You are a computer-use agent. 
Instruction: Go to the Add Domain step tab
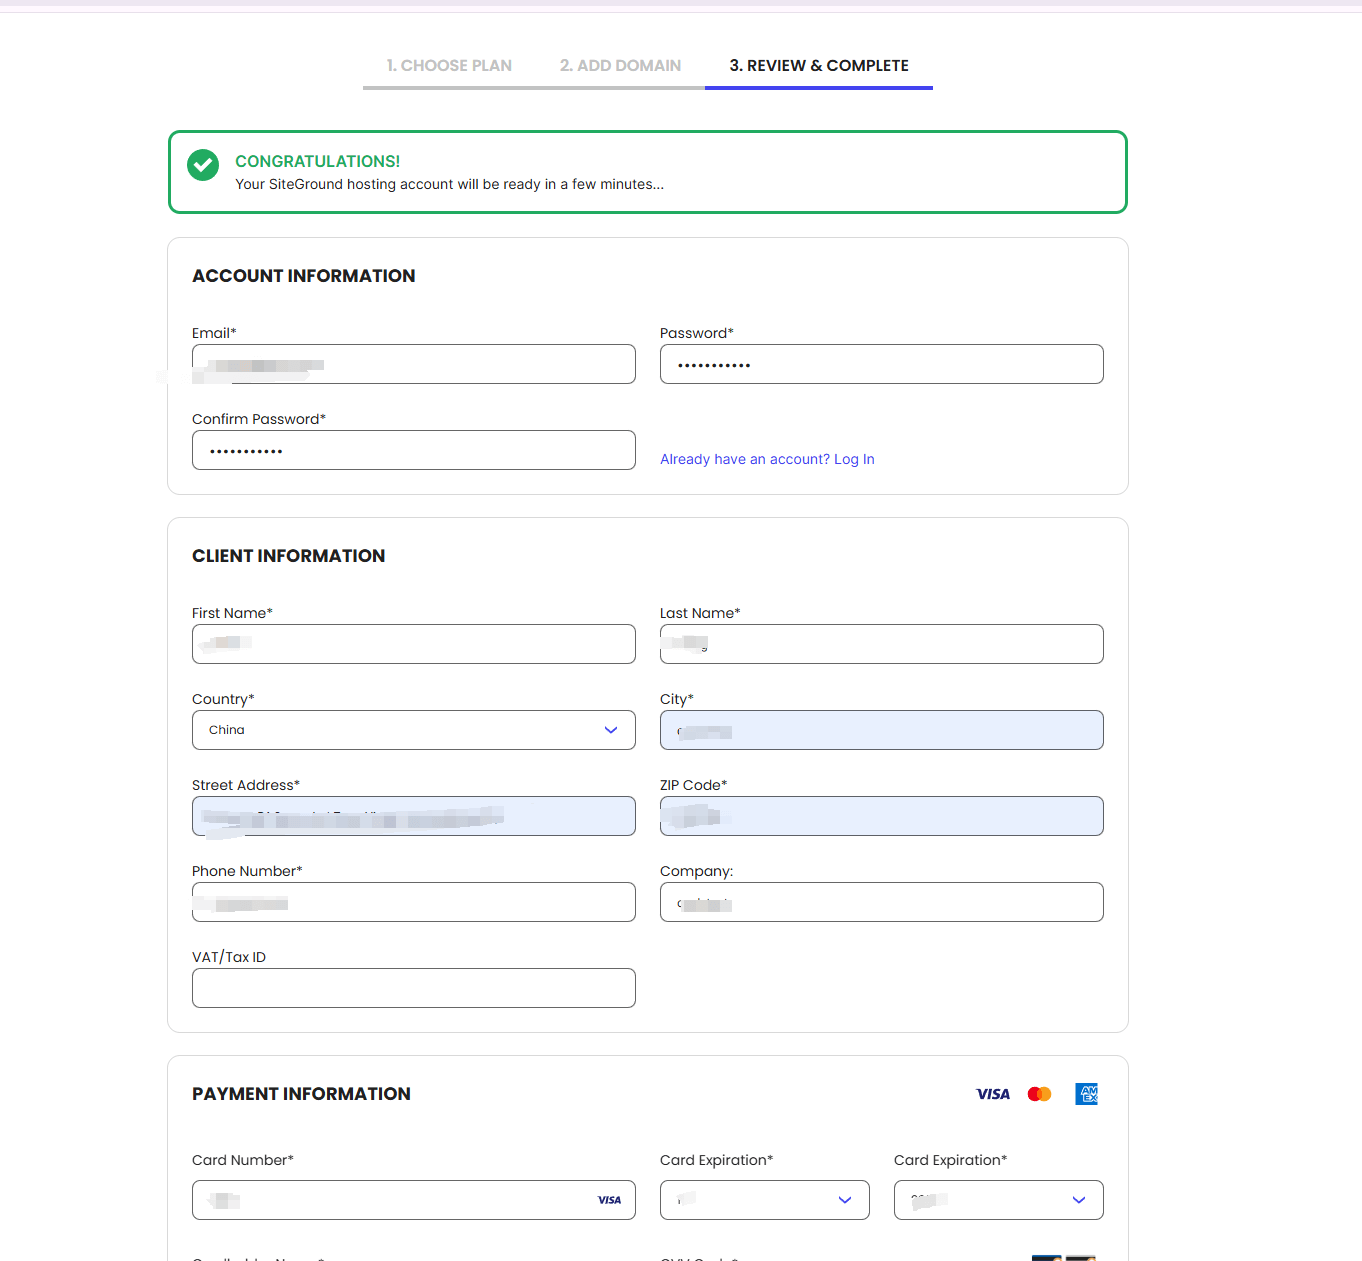pos(620,66)
